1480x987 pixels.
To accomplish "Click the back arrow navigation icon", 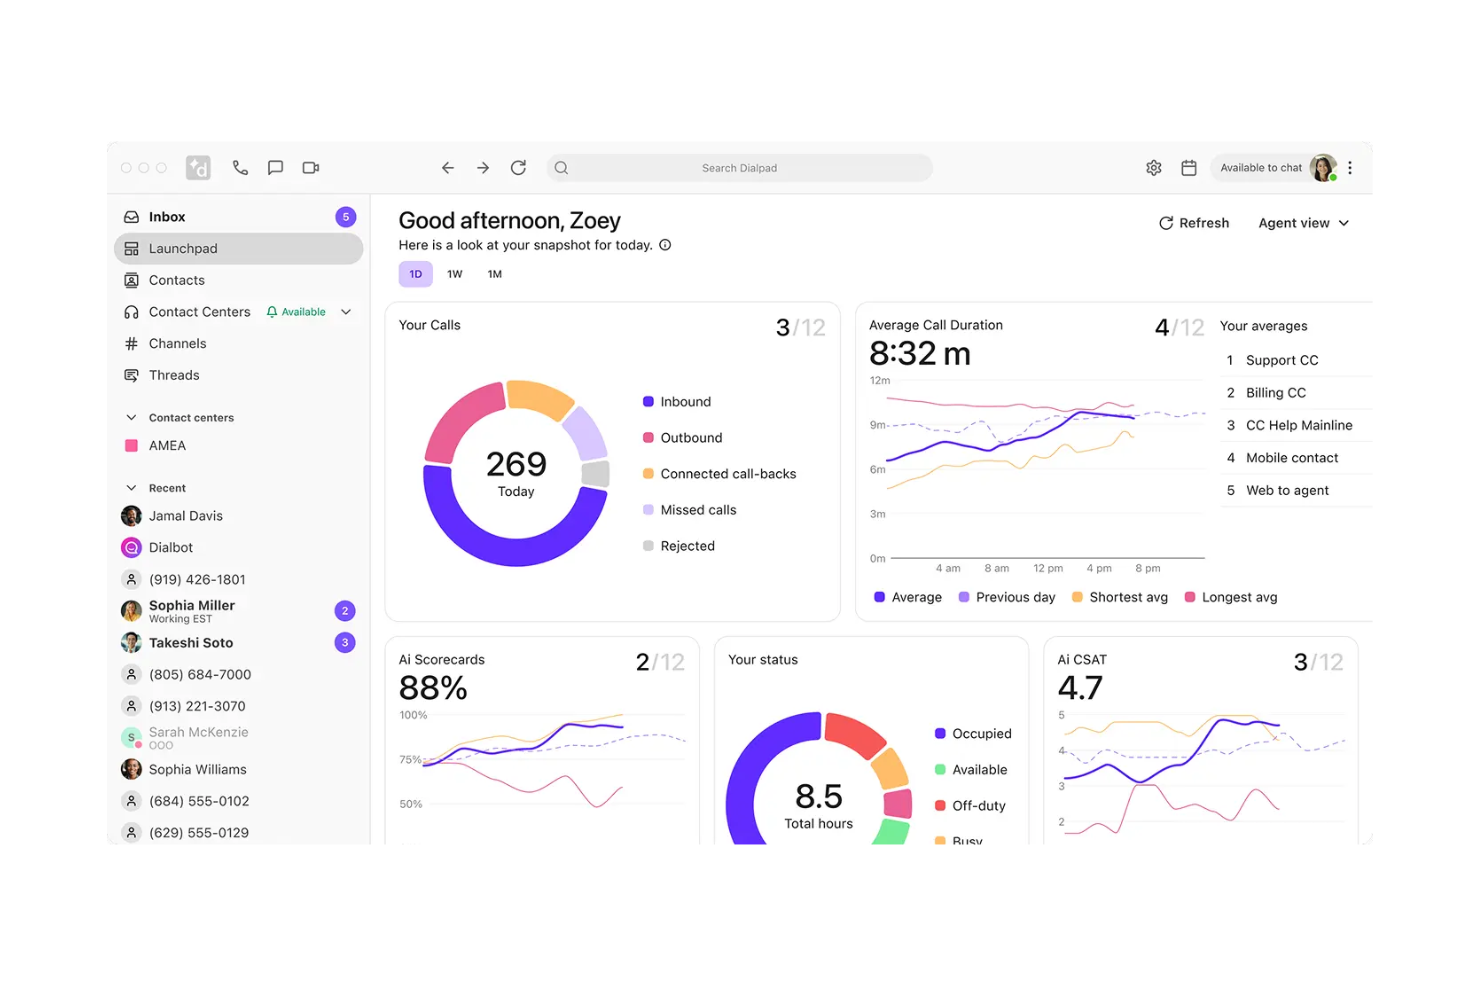I will click(448, 168).
